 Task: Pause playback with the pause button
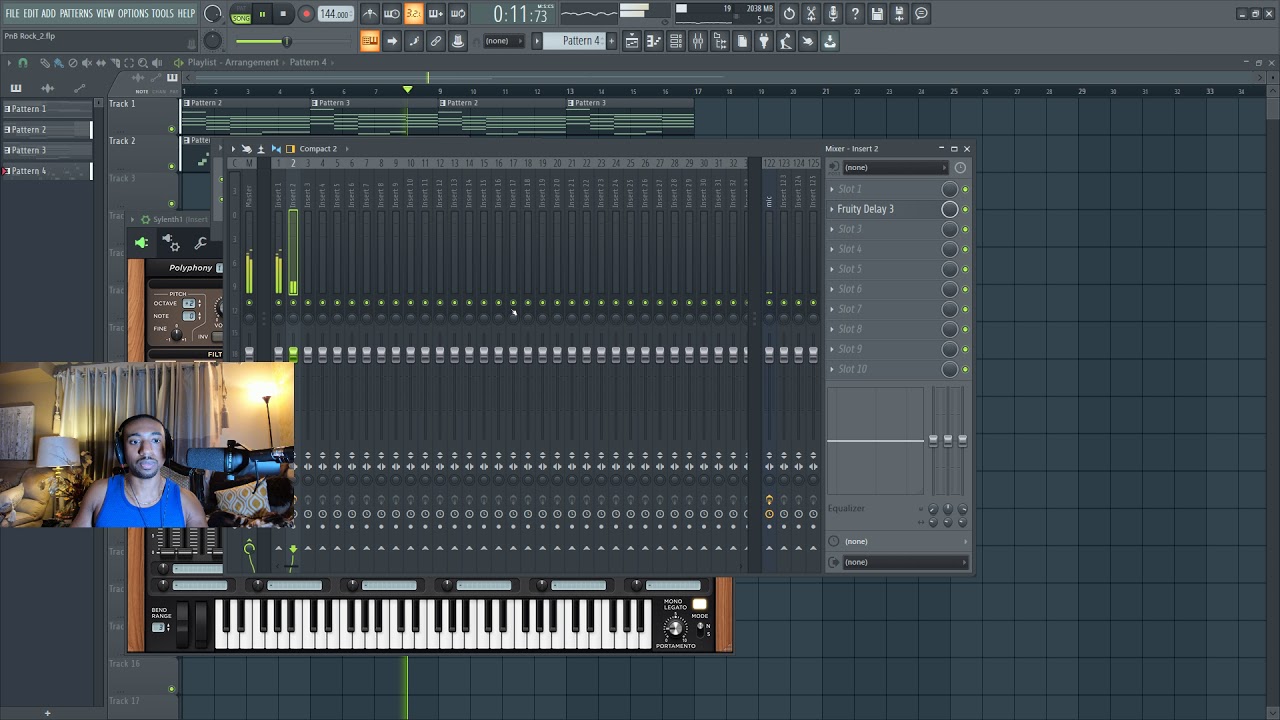coord(263,14)
